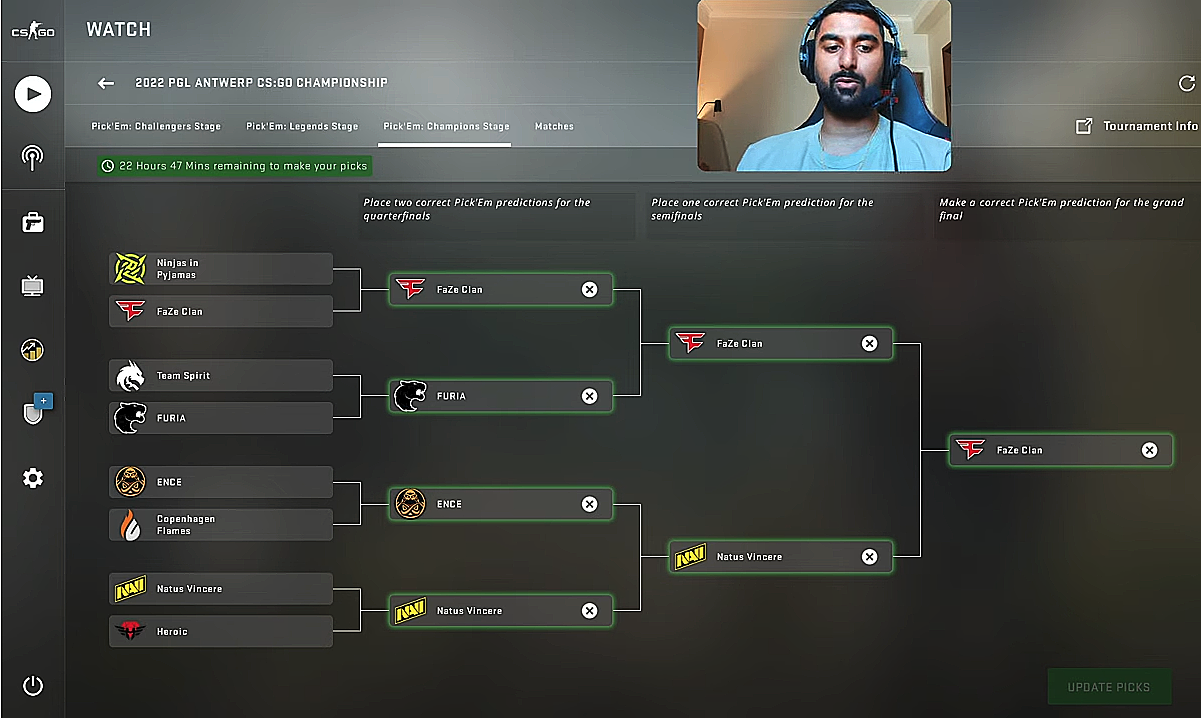Remove Natus Vincere semifinal pick
The height and width of the screenshot is (718, 1201).
870,557
